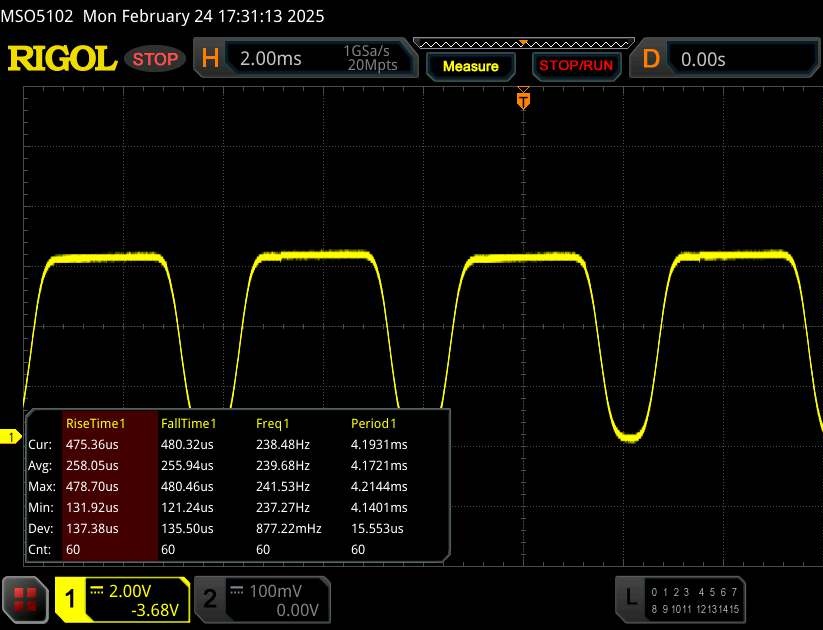
Task: Click the Cnt row label
Action: pos(39,550)
